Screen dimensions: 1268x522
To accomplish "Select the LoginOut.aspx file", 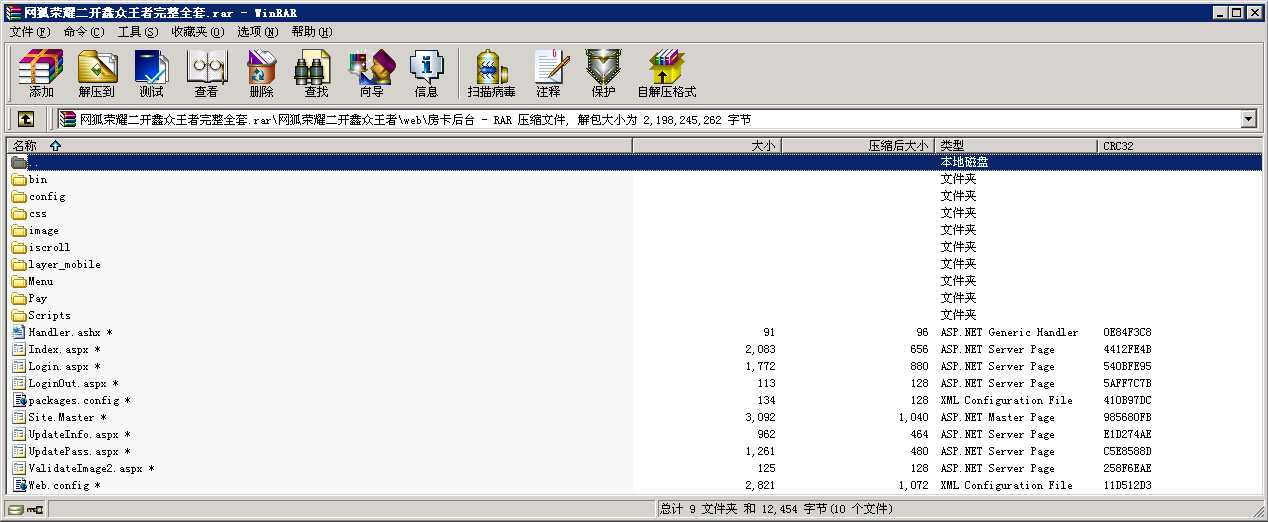I will (x=635, y=383).
